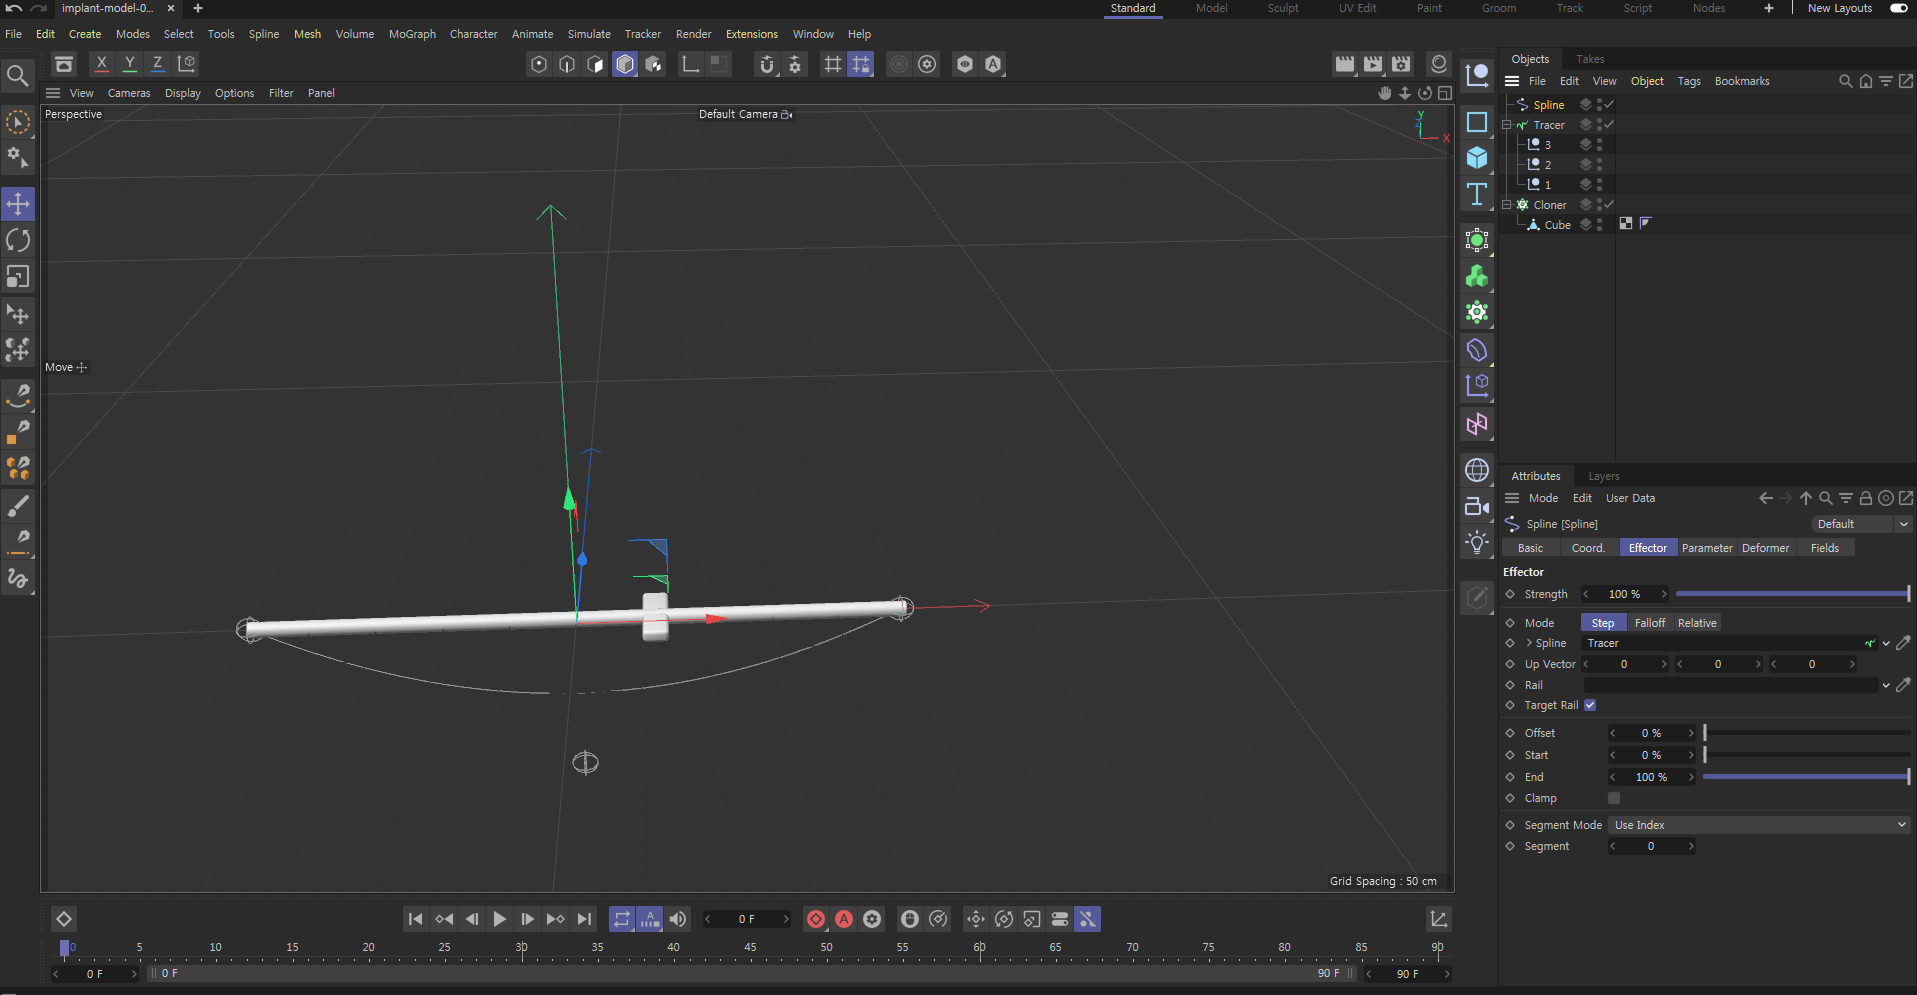1917x995 pixels.
Task: Click the Record Active Objects button
Action: click(x=816, y=919)
